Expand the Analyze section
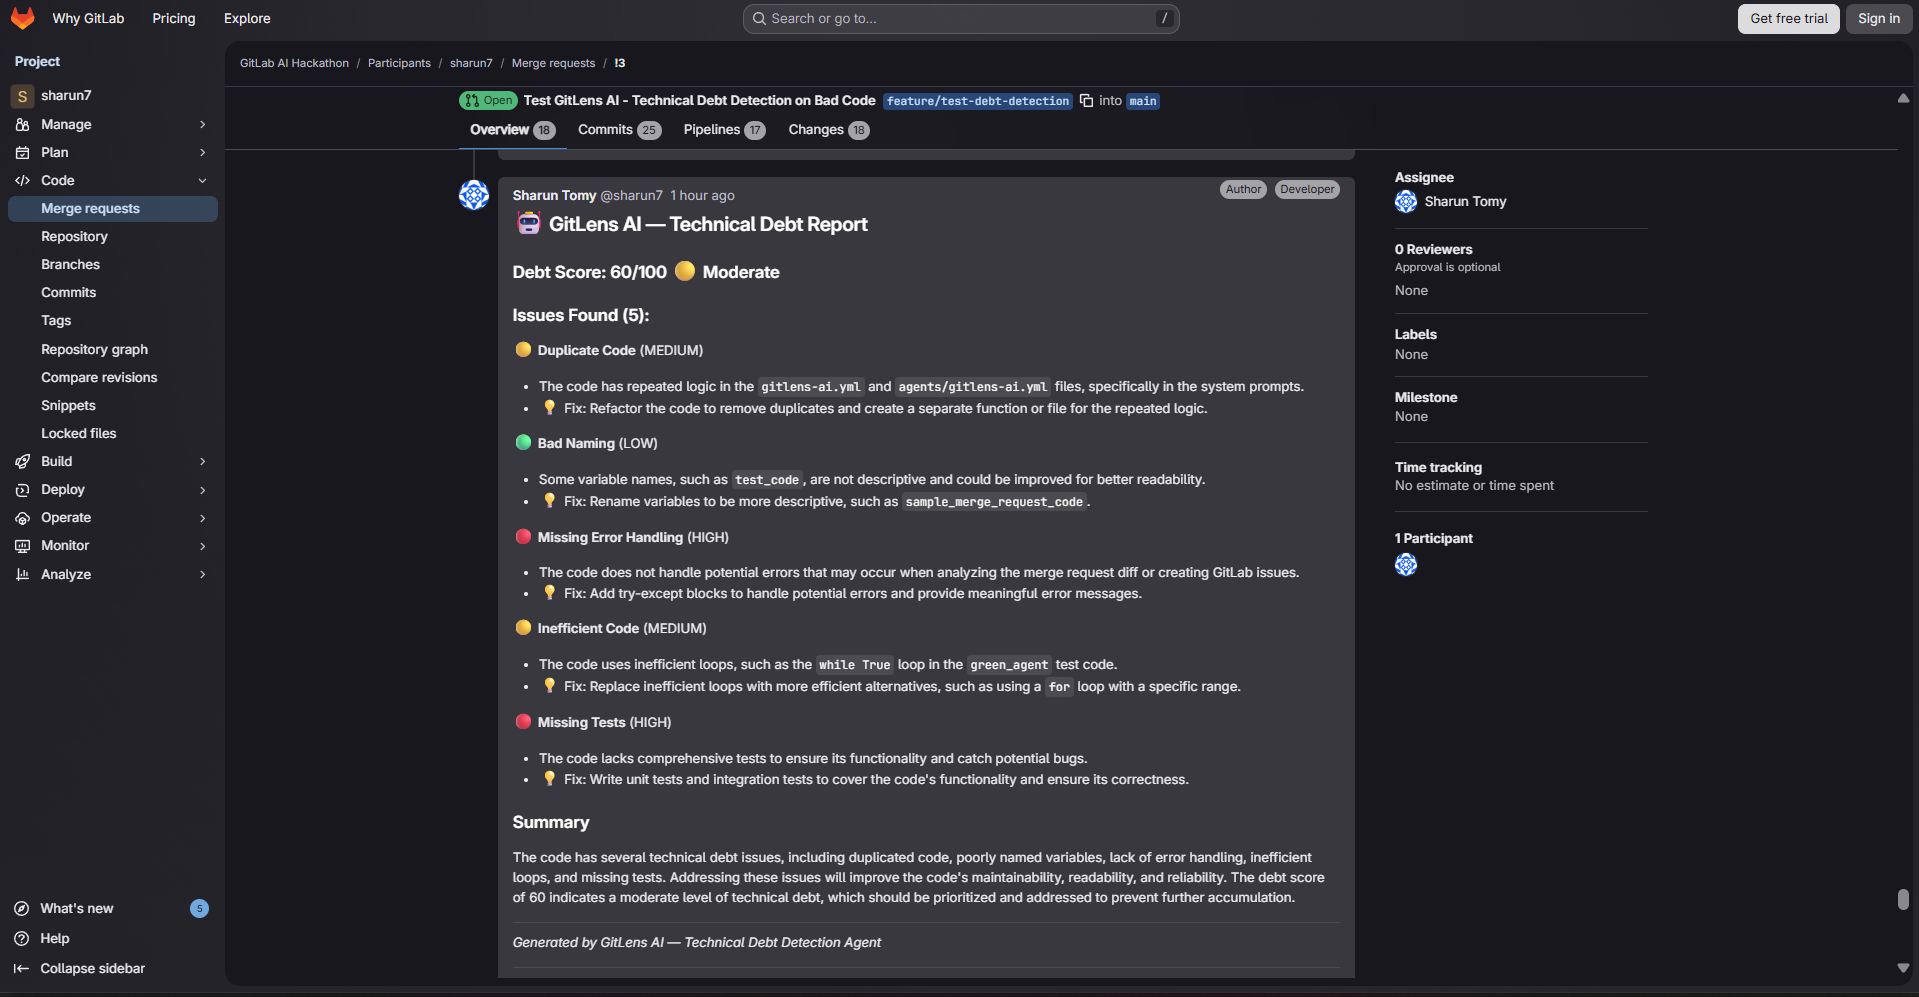The height and width of the screenshot is (997, 1919). (203, 575)
